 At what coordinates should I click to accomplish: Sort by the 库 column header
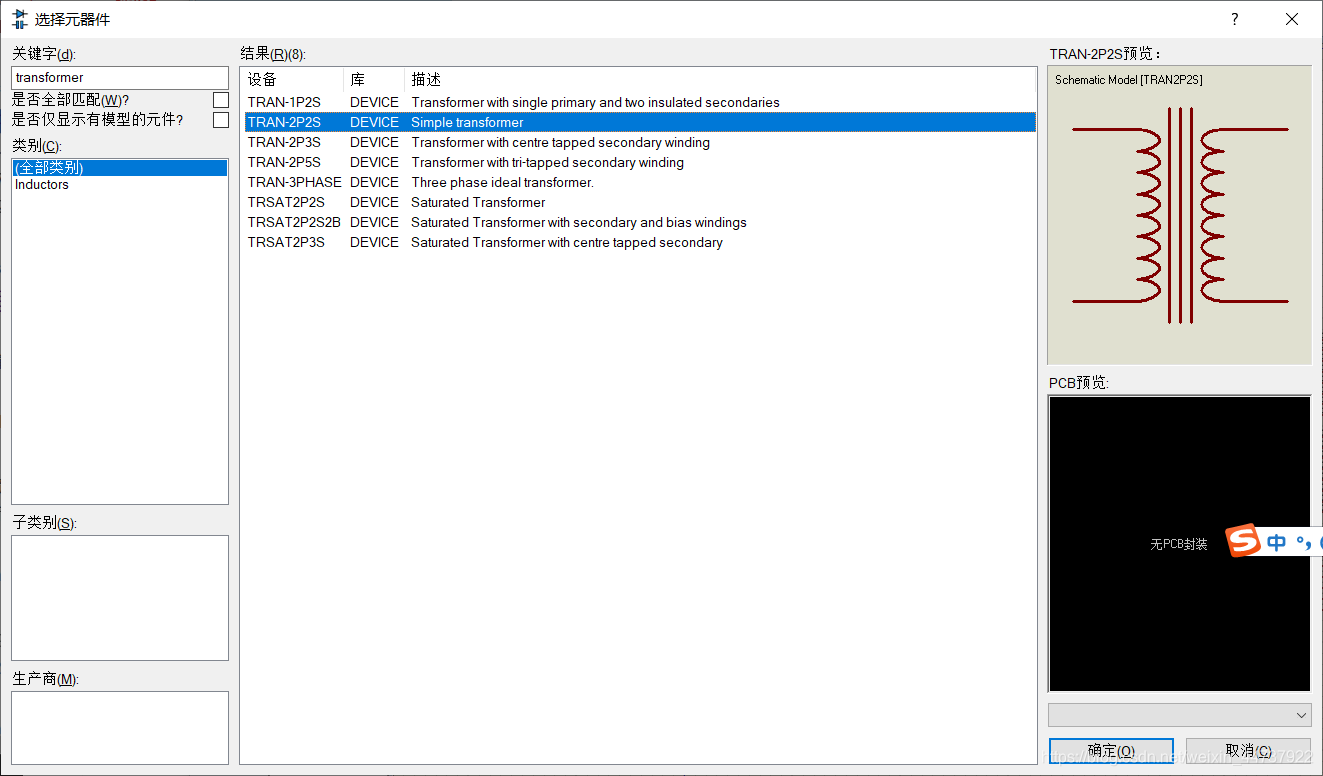coord(374,79)
